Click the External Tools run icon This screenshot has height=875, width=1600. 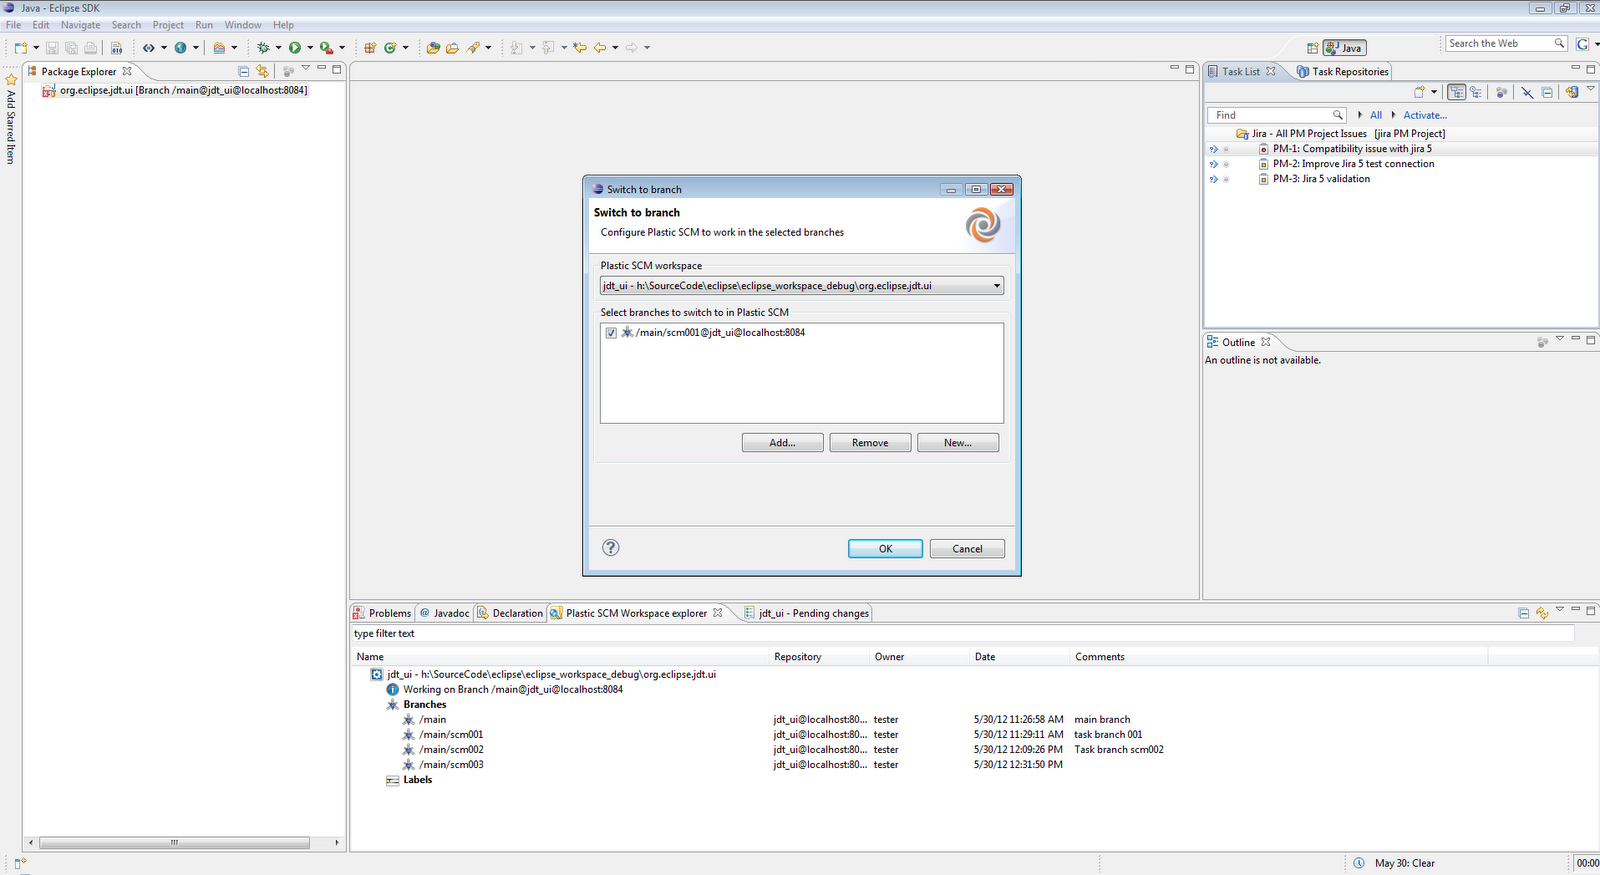(x=326, y=47)
